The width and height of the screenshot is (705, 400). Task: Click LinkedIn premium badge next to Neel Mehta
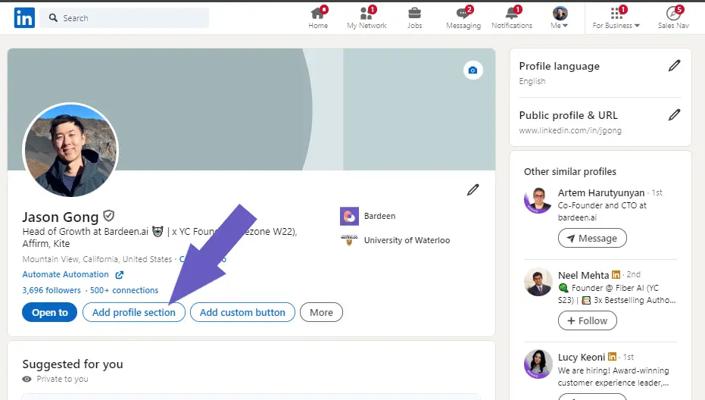click(616, 274)
